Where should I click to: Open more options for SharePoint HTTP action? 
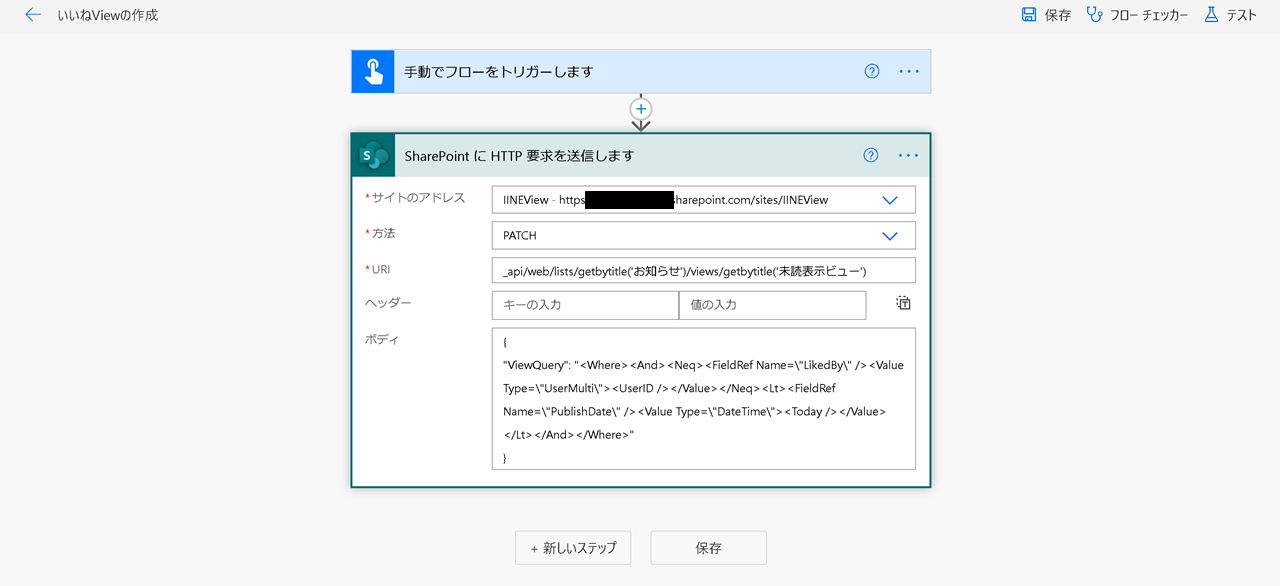coord(908,155)
